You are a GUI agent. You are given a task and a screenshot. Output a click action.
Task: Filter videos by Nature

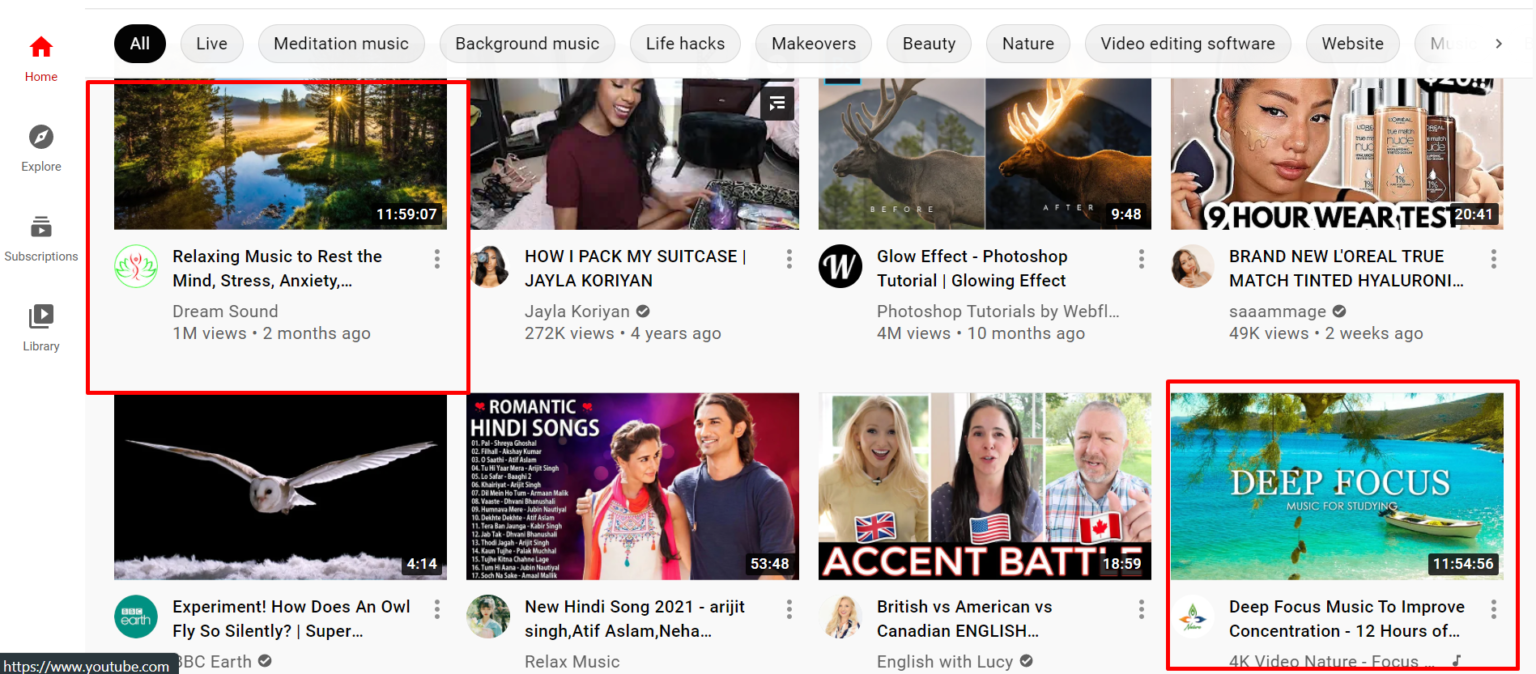[x=1027, y=43]
